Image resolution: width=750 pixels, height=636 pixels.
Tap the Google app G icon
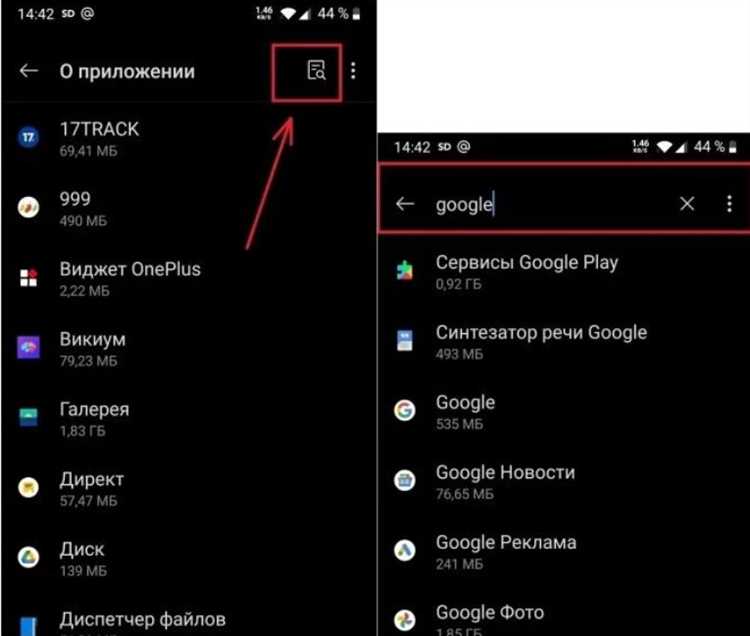click(405, 410)
